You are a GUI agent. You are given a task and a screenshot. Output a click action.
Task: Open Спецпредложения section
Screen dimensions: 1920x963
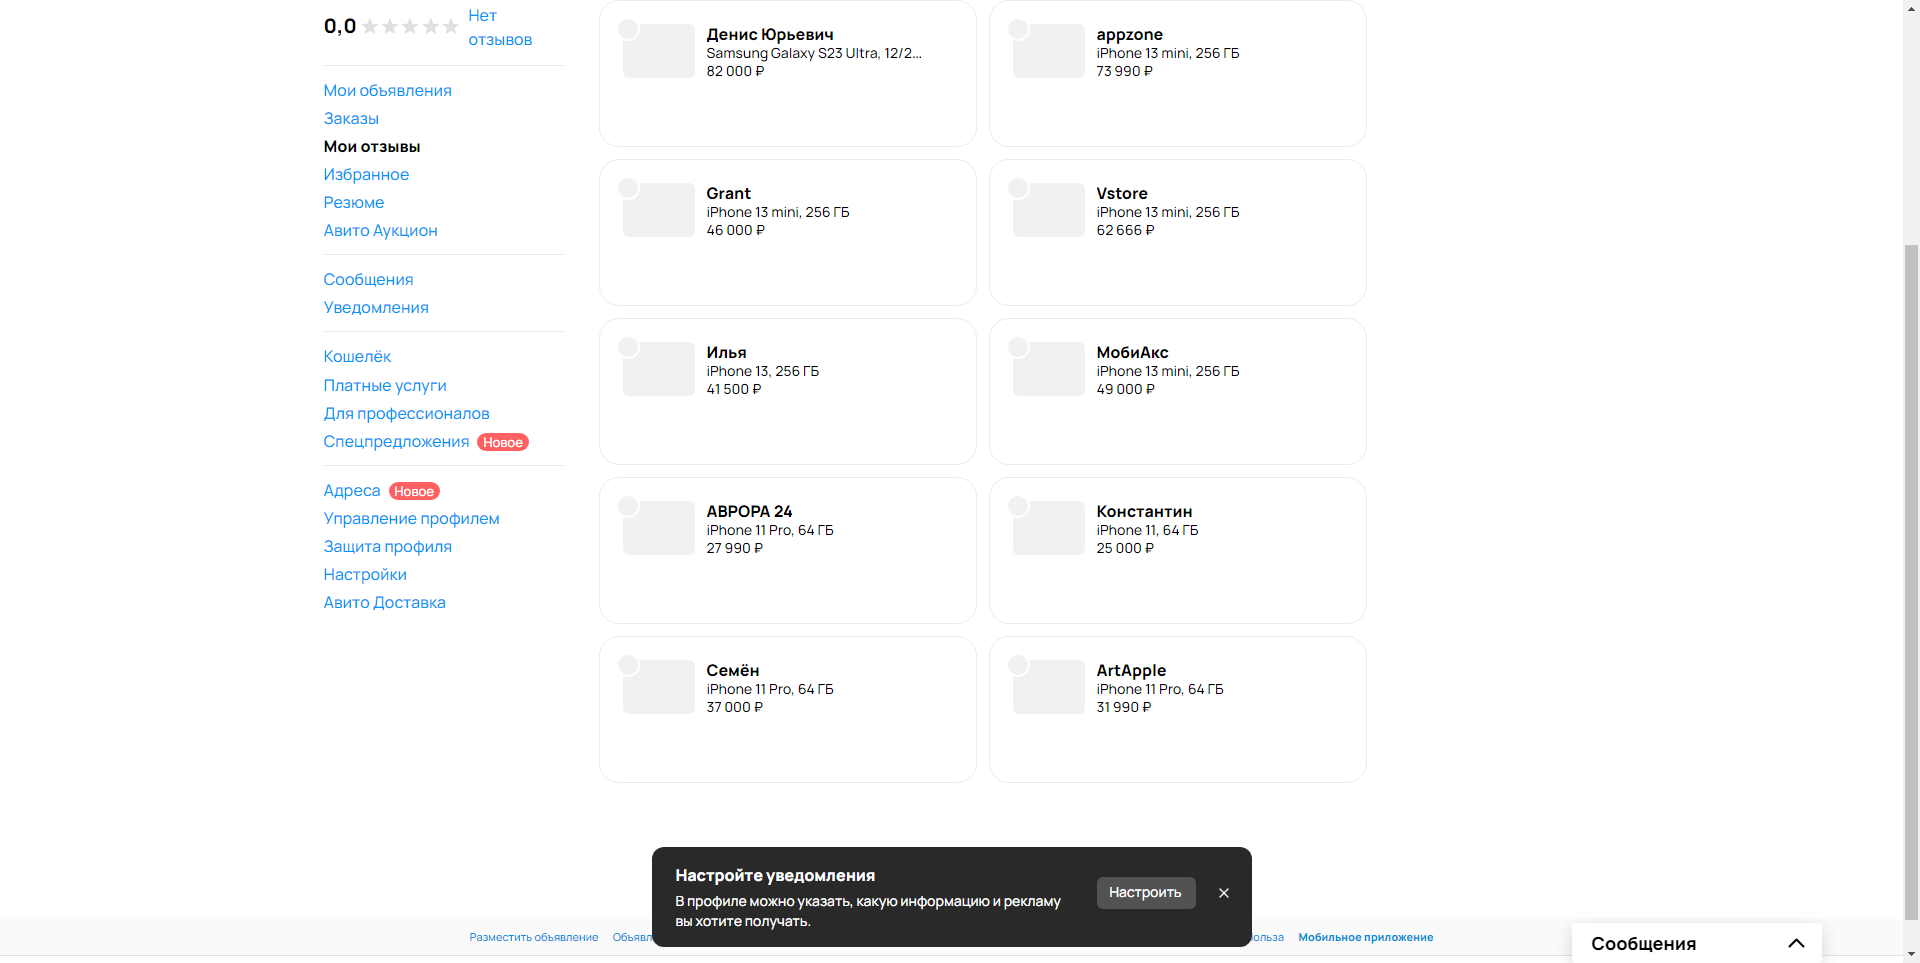(396, 442)
